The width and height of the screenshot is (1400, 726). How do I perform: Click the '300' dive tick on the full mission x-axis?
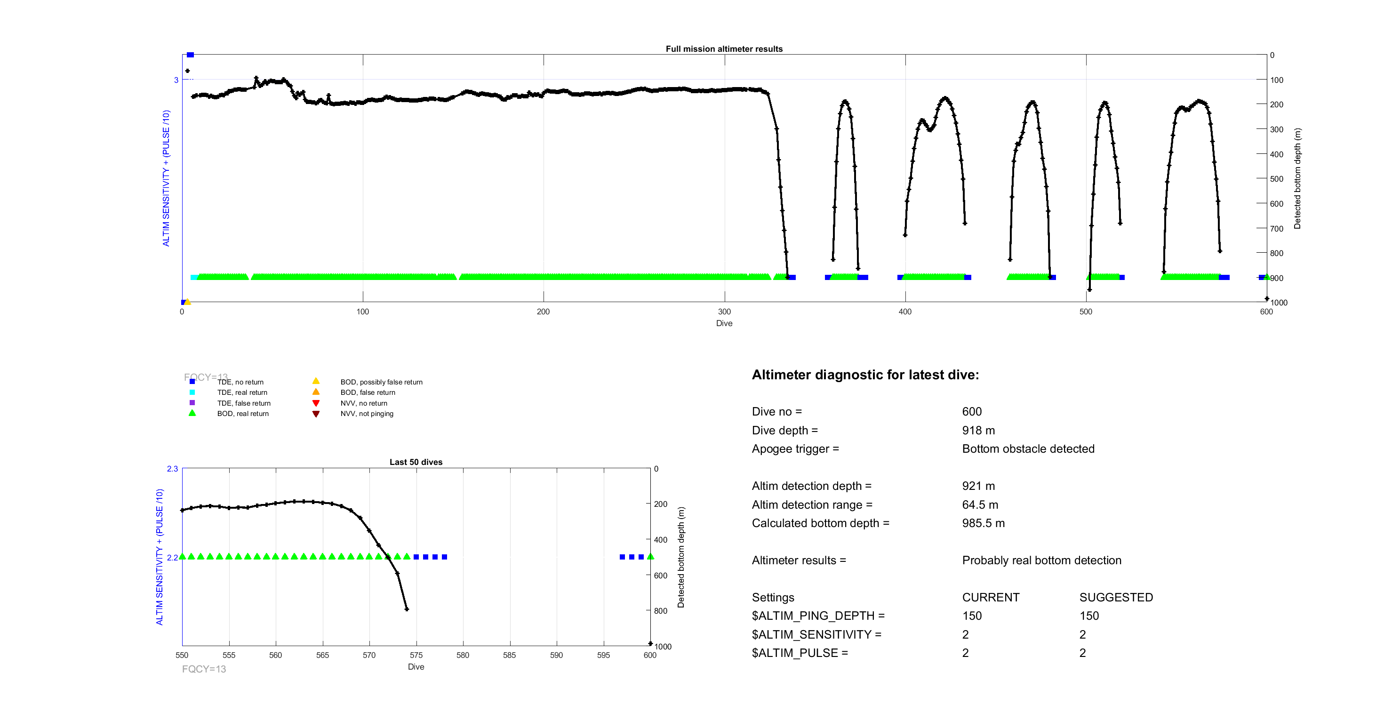(x=724, y=312)
